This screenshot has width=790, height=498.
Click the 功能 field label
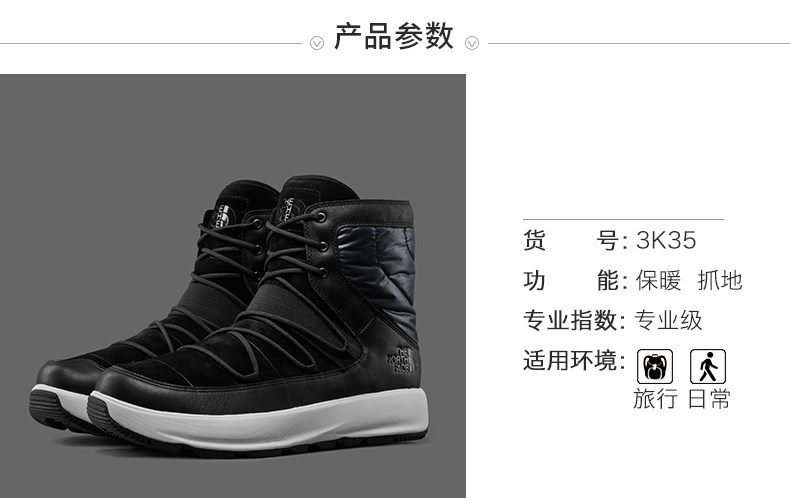coord(575,280)
